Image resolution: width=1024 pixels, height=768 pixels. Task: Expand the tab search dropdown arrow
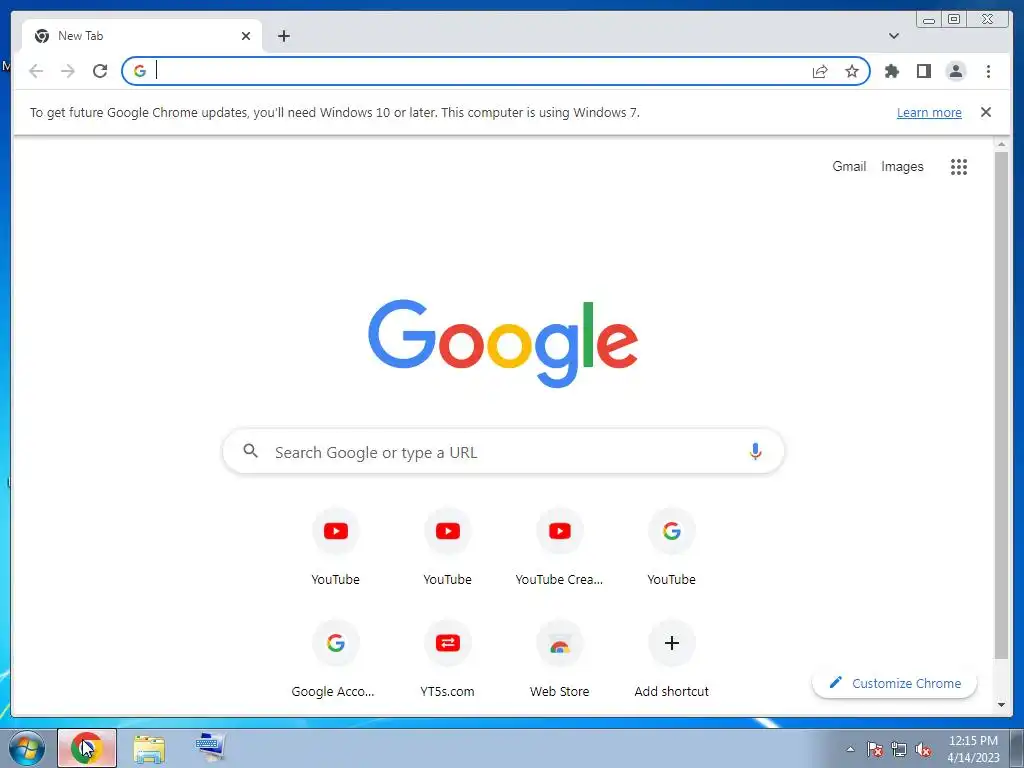894,36
